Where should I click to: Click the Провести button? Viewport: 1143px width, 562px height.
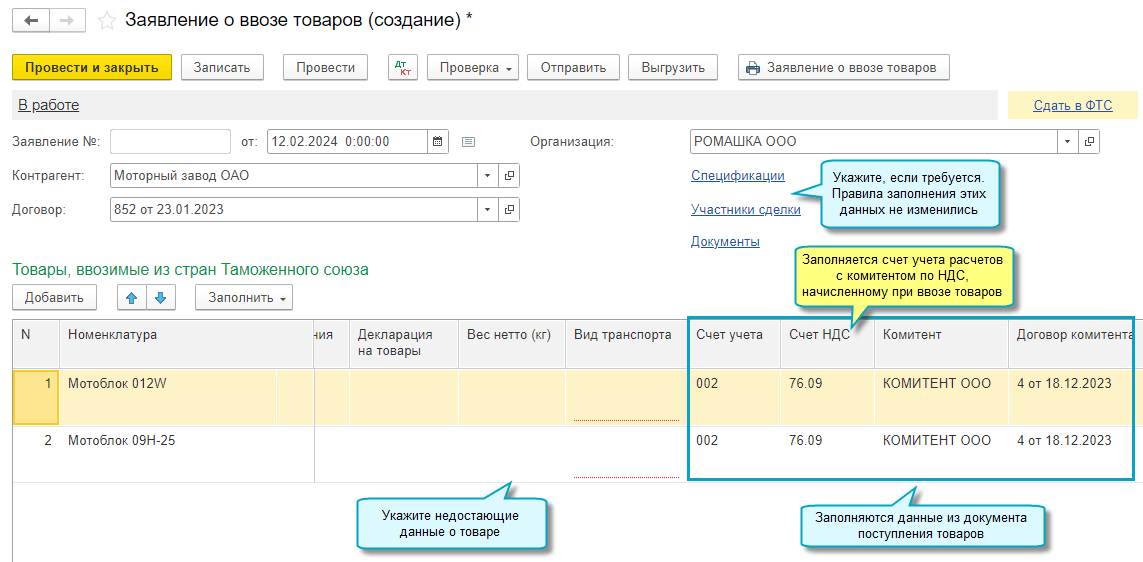[325, 67]
